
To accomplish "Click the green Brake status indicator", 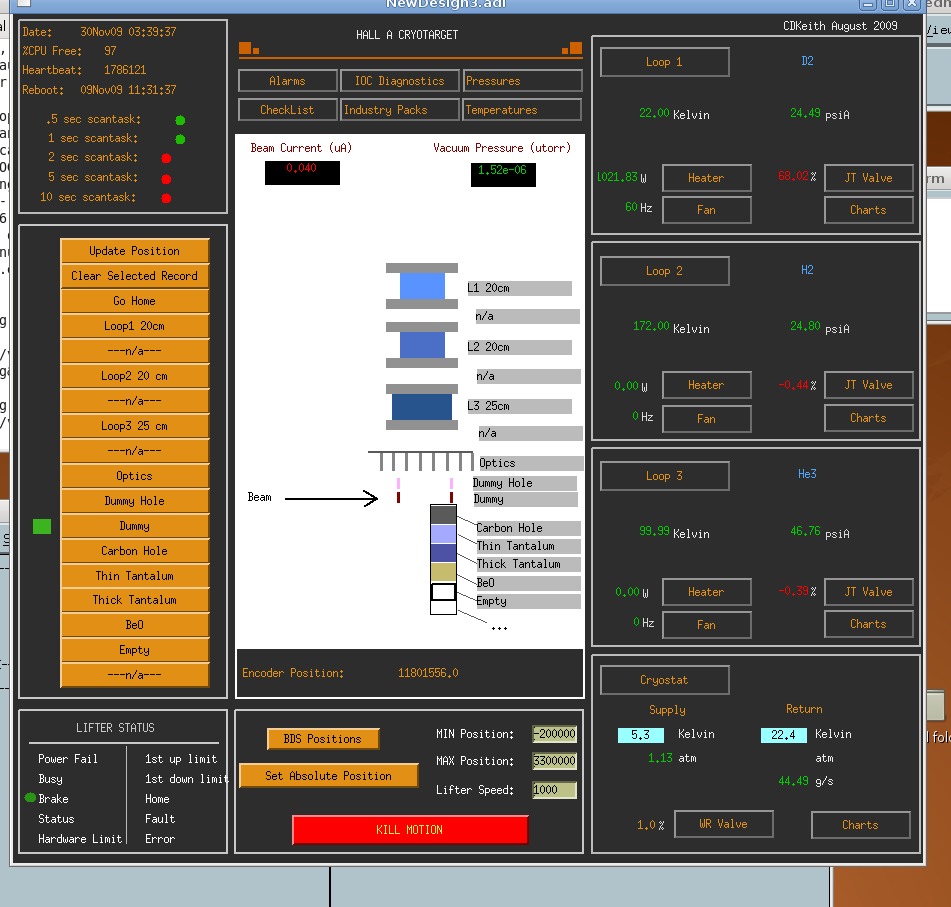I will point(30,798).
